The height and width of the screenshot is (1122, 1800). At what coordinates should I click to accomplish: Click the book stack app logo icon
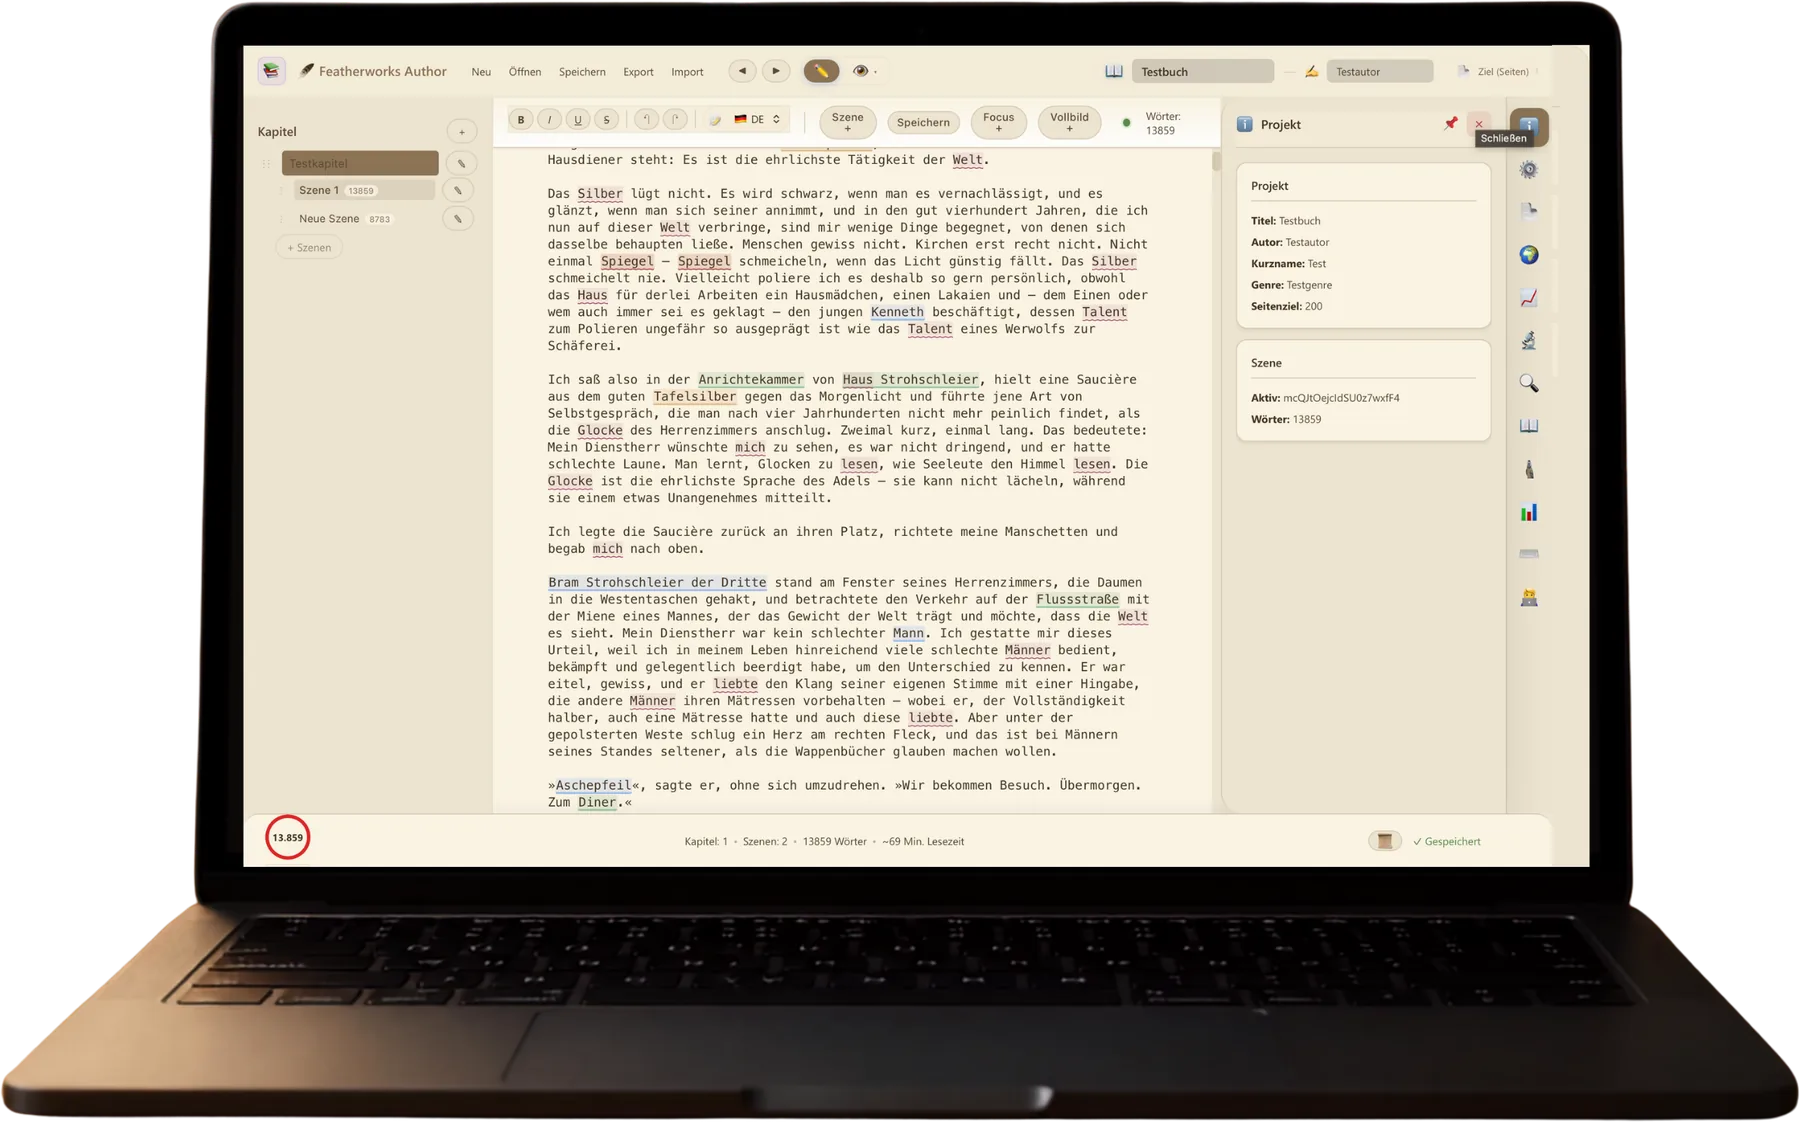click(x=271, y=71)
